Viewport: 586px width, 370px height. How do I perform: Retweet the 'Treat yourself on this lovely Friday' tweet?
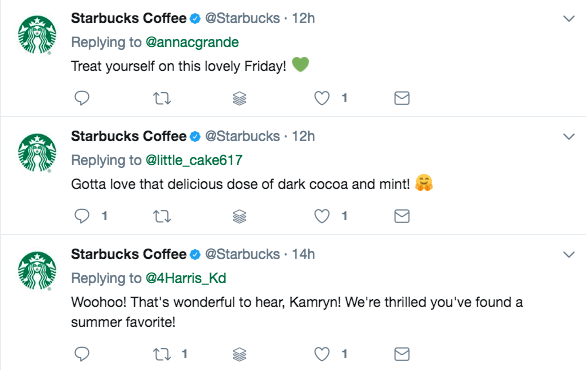(x=162, y=98)
